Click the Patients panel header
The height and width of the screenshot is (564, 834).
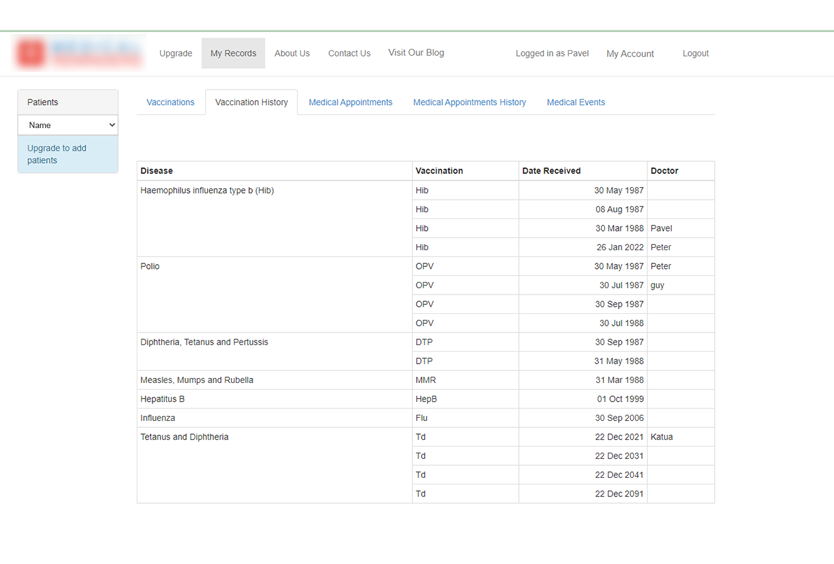pyautogui.click(x=68, y=102)
